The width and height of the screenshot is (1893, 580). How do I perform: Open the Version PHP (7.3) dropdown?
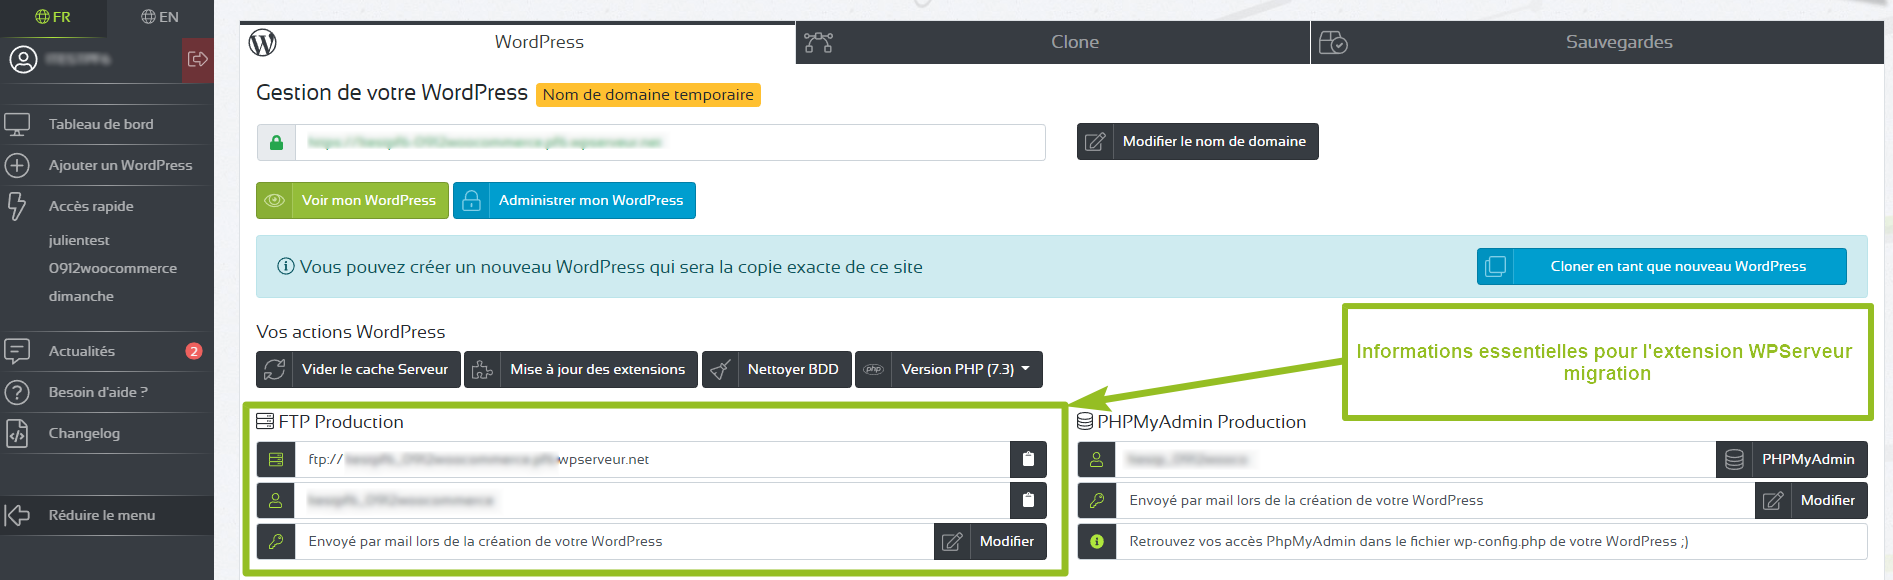coord(965,369)
